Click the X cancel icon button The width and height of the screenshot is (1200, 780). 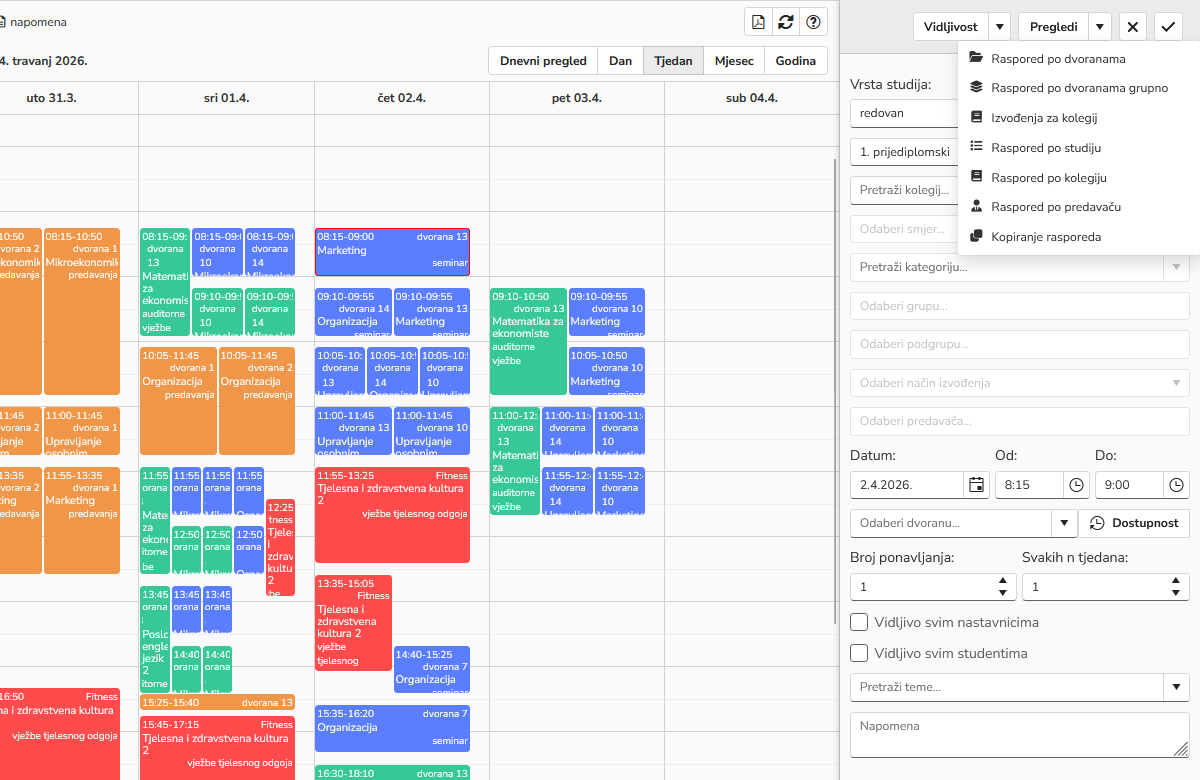pyautogui.click(x=1132, y=27)
